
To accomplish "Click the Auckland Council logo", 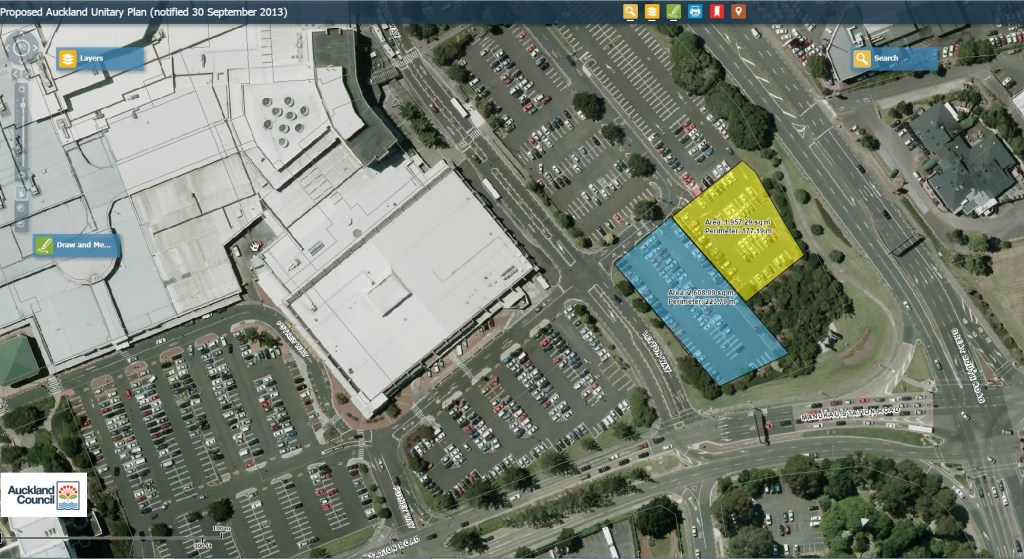I will click(44, 495).
